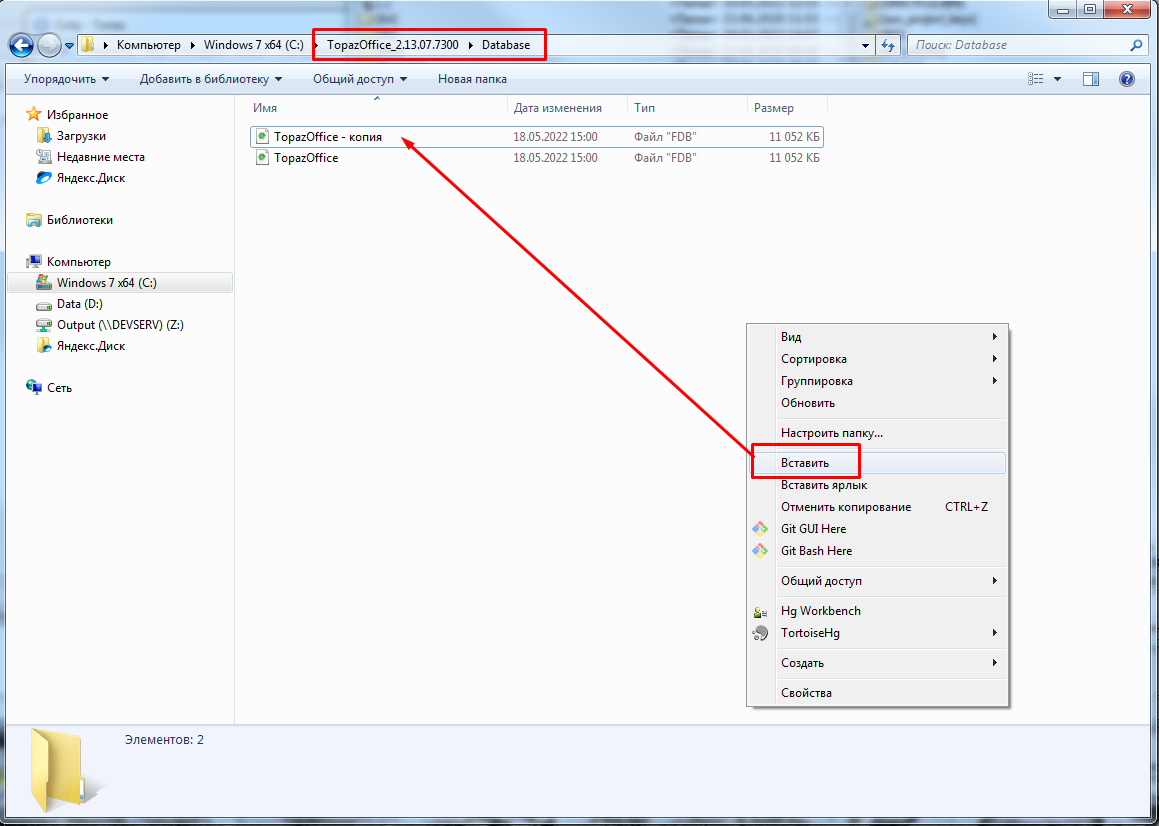Click Библиотеки in navigation pane
Image resolution: width=1159 pixels, height=826 pixels.
80,220
